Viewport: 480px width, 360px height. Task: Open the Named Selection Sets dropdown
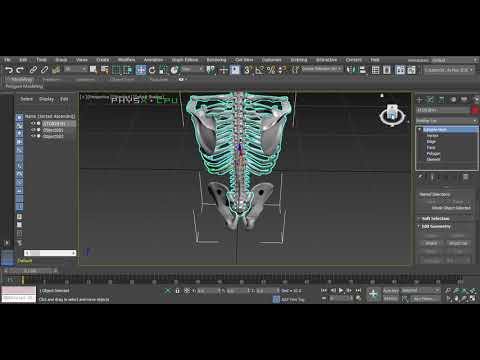(322, 69)
